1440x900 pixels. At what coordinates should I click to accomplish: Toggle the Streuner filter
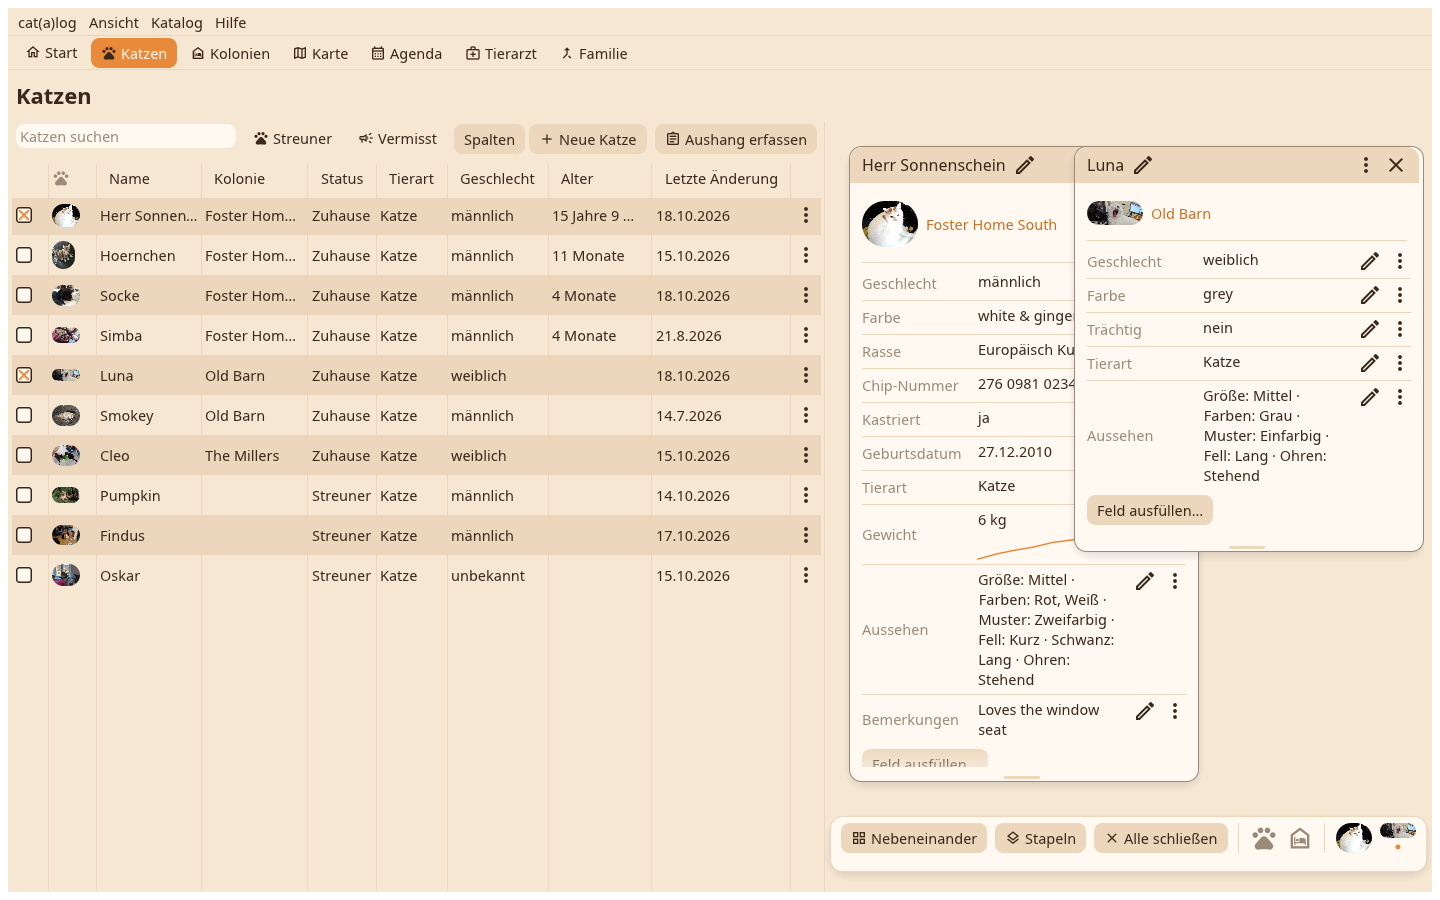point(292,139)
